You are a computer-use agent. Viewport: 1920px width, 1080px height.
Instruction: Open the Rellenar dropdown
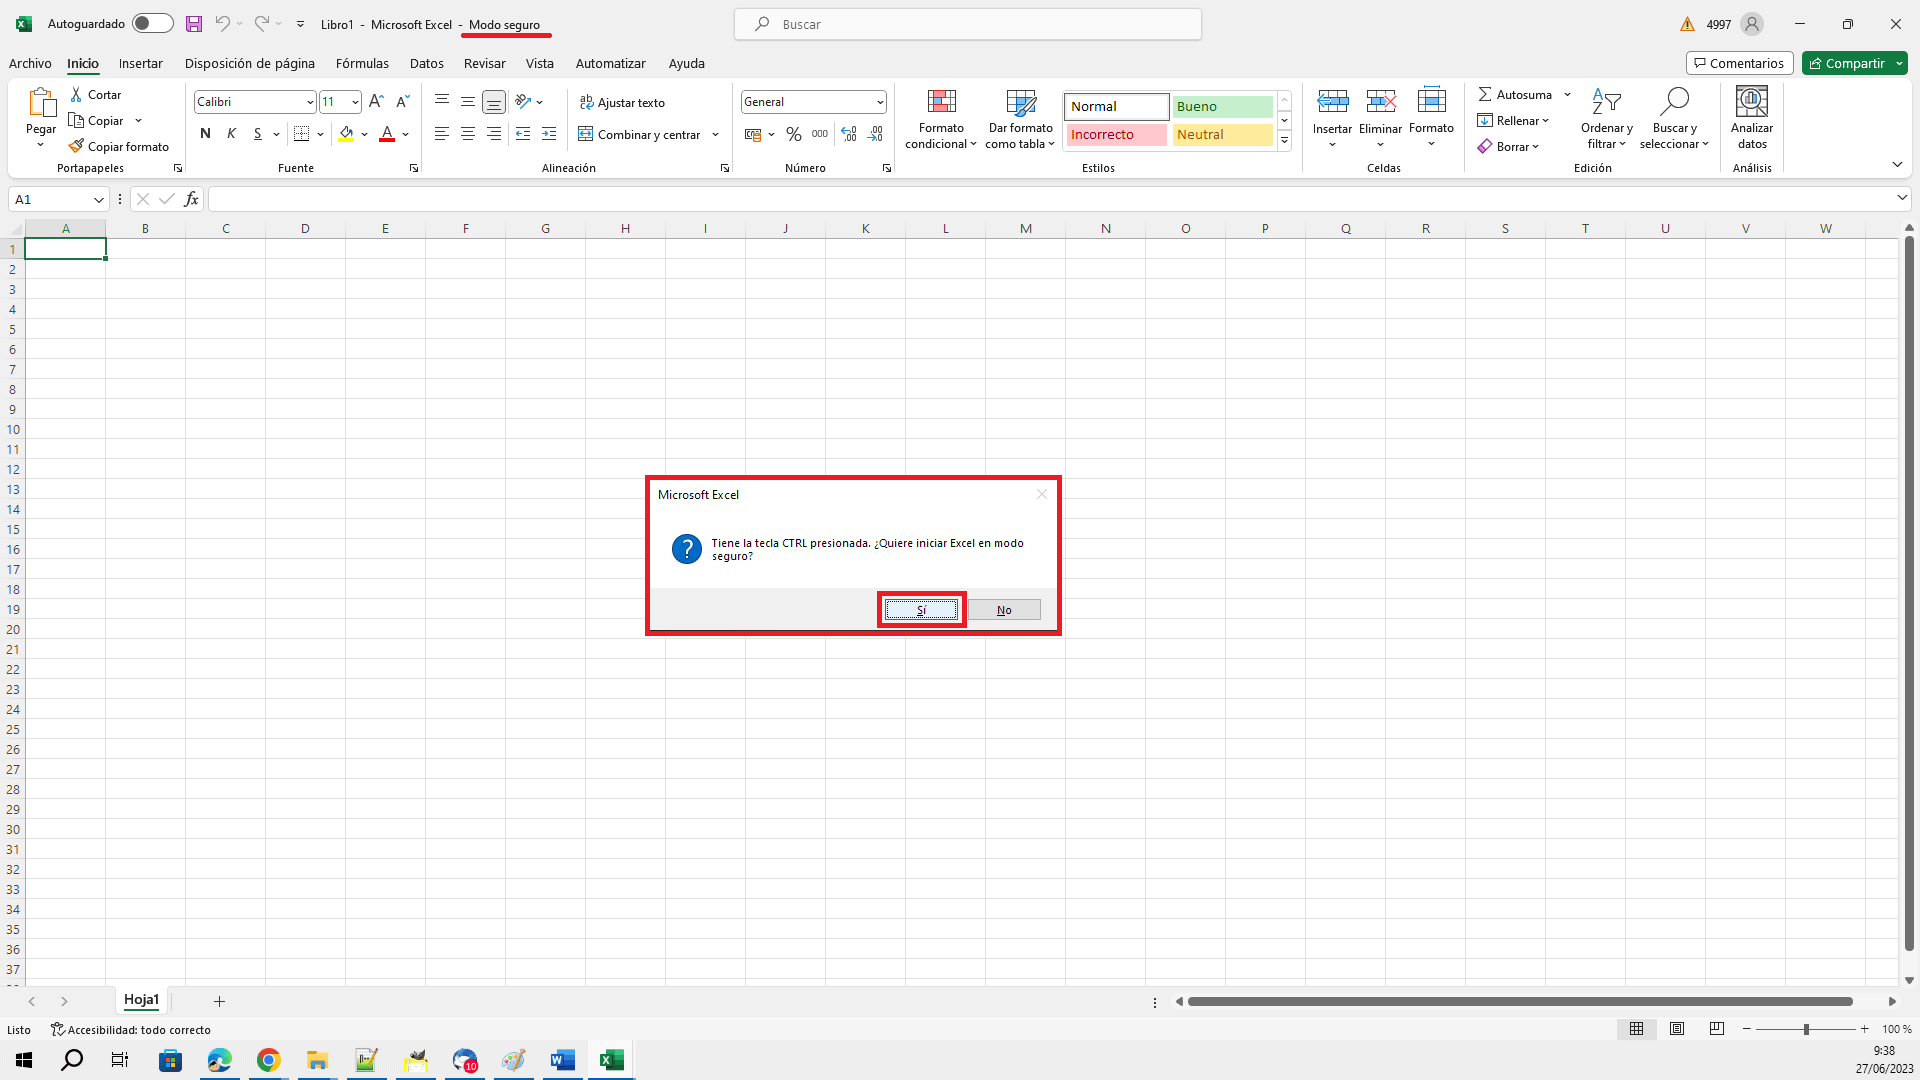1513,121
